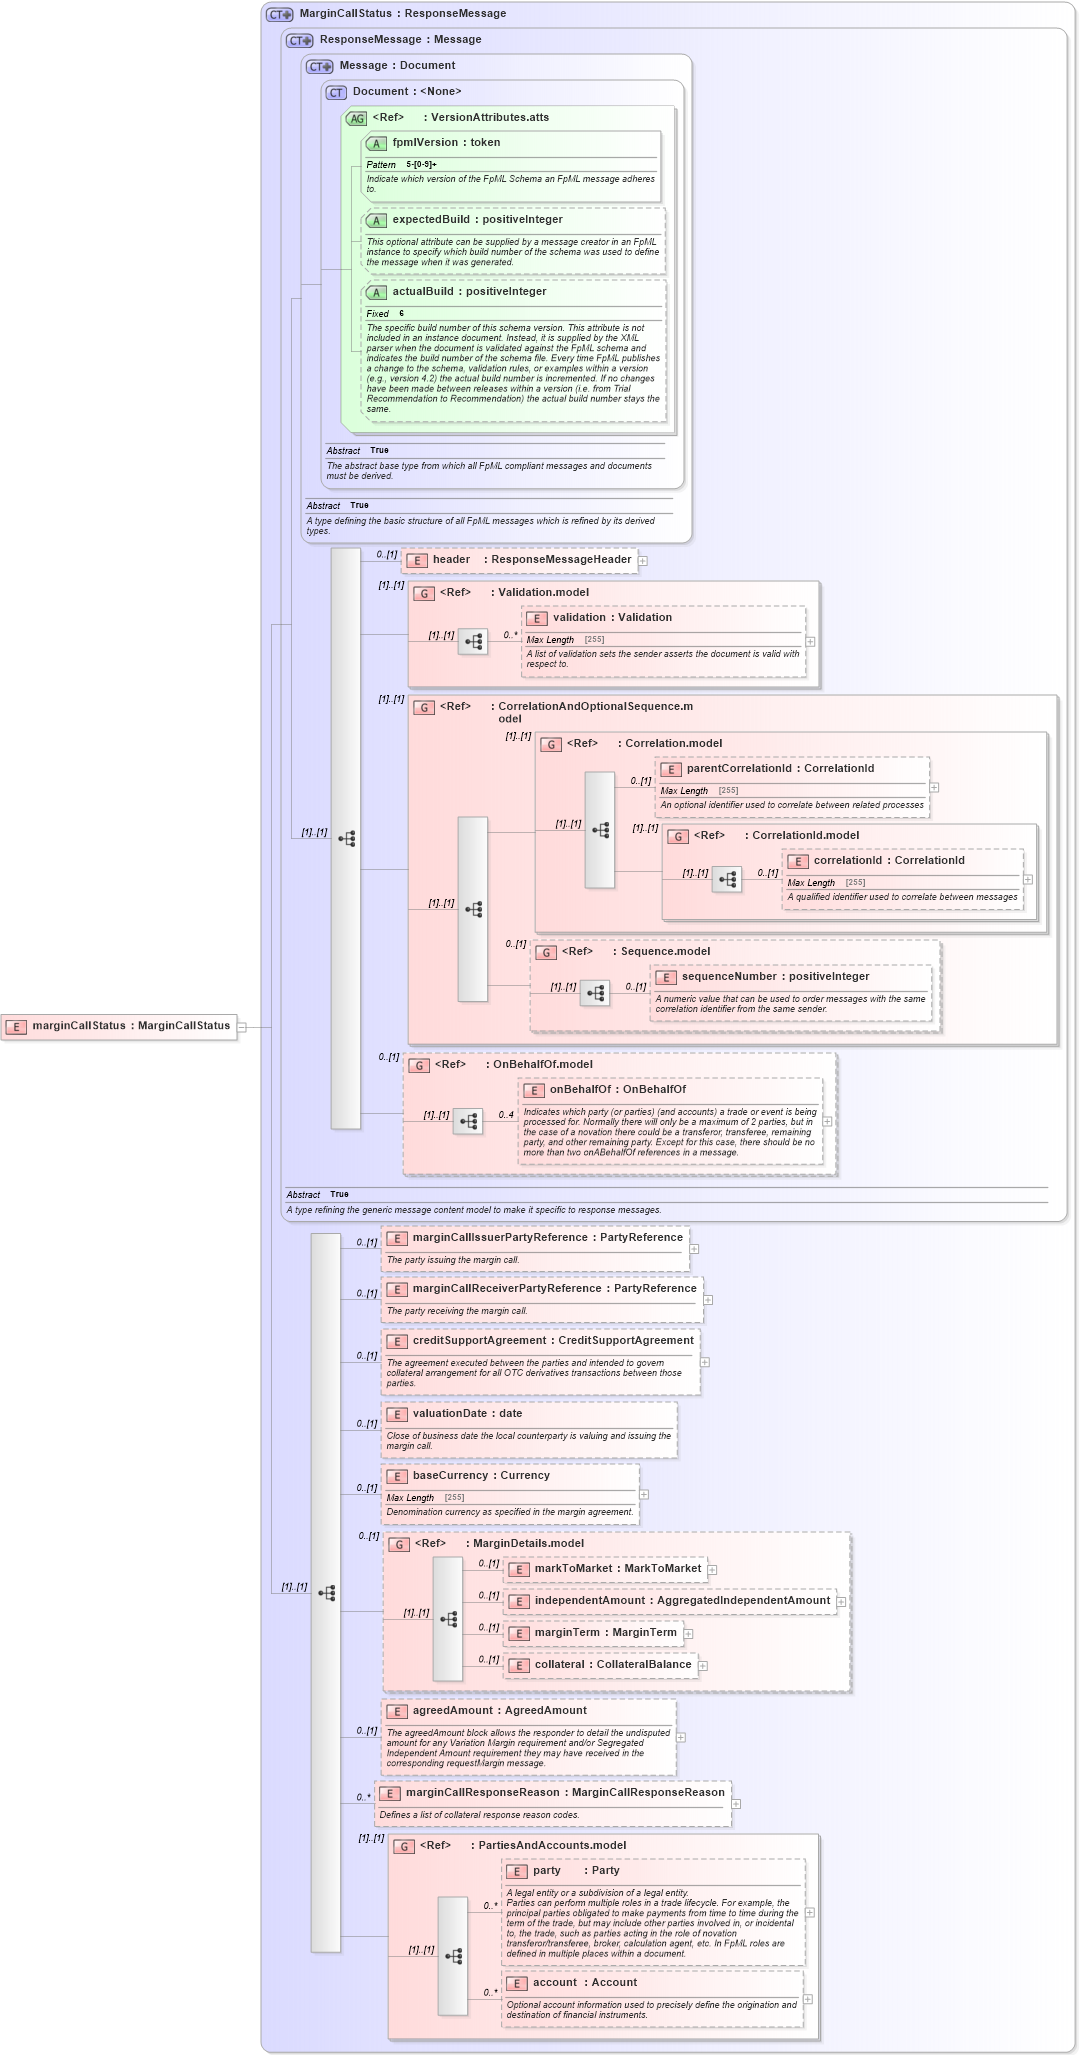1080x2055 pixels.
Task: Expand the validation element plus box
Action: point(811,642)
